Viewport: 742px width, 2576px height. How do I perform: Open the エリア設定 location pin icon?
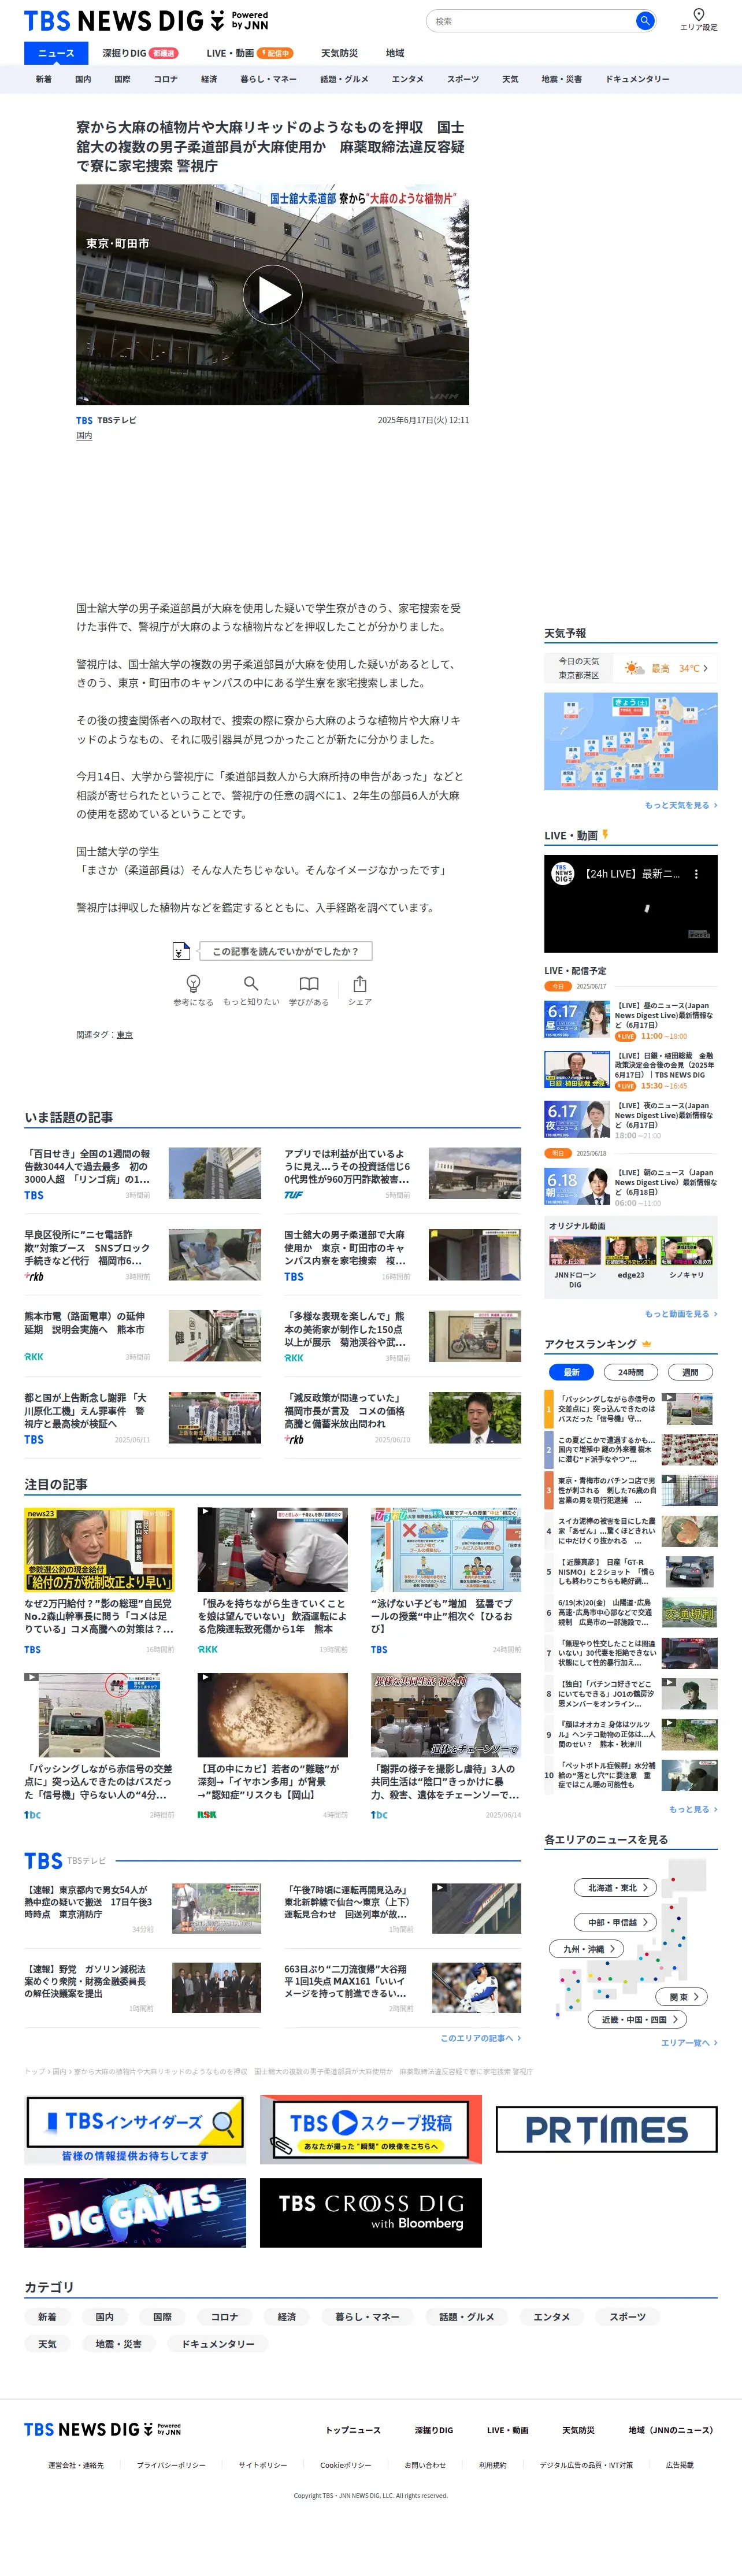click(x=699, y=14)
